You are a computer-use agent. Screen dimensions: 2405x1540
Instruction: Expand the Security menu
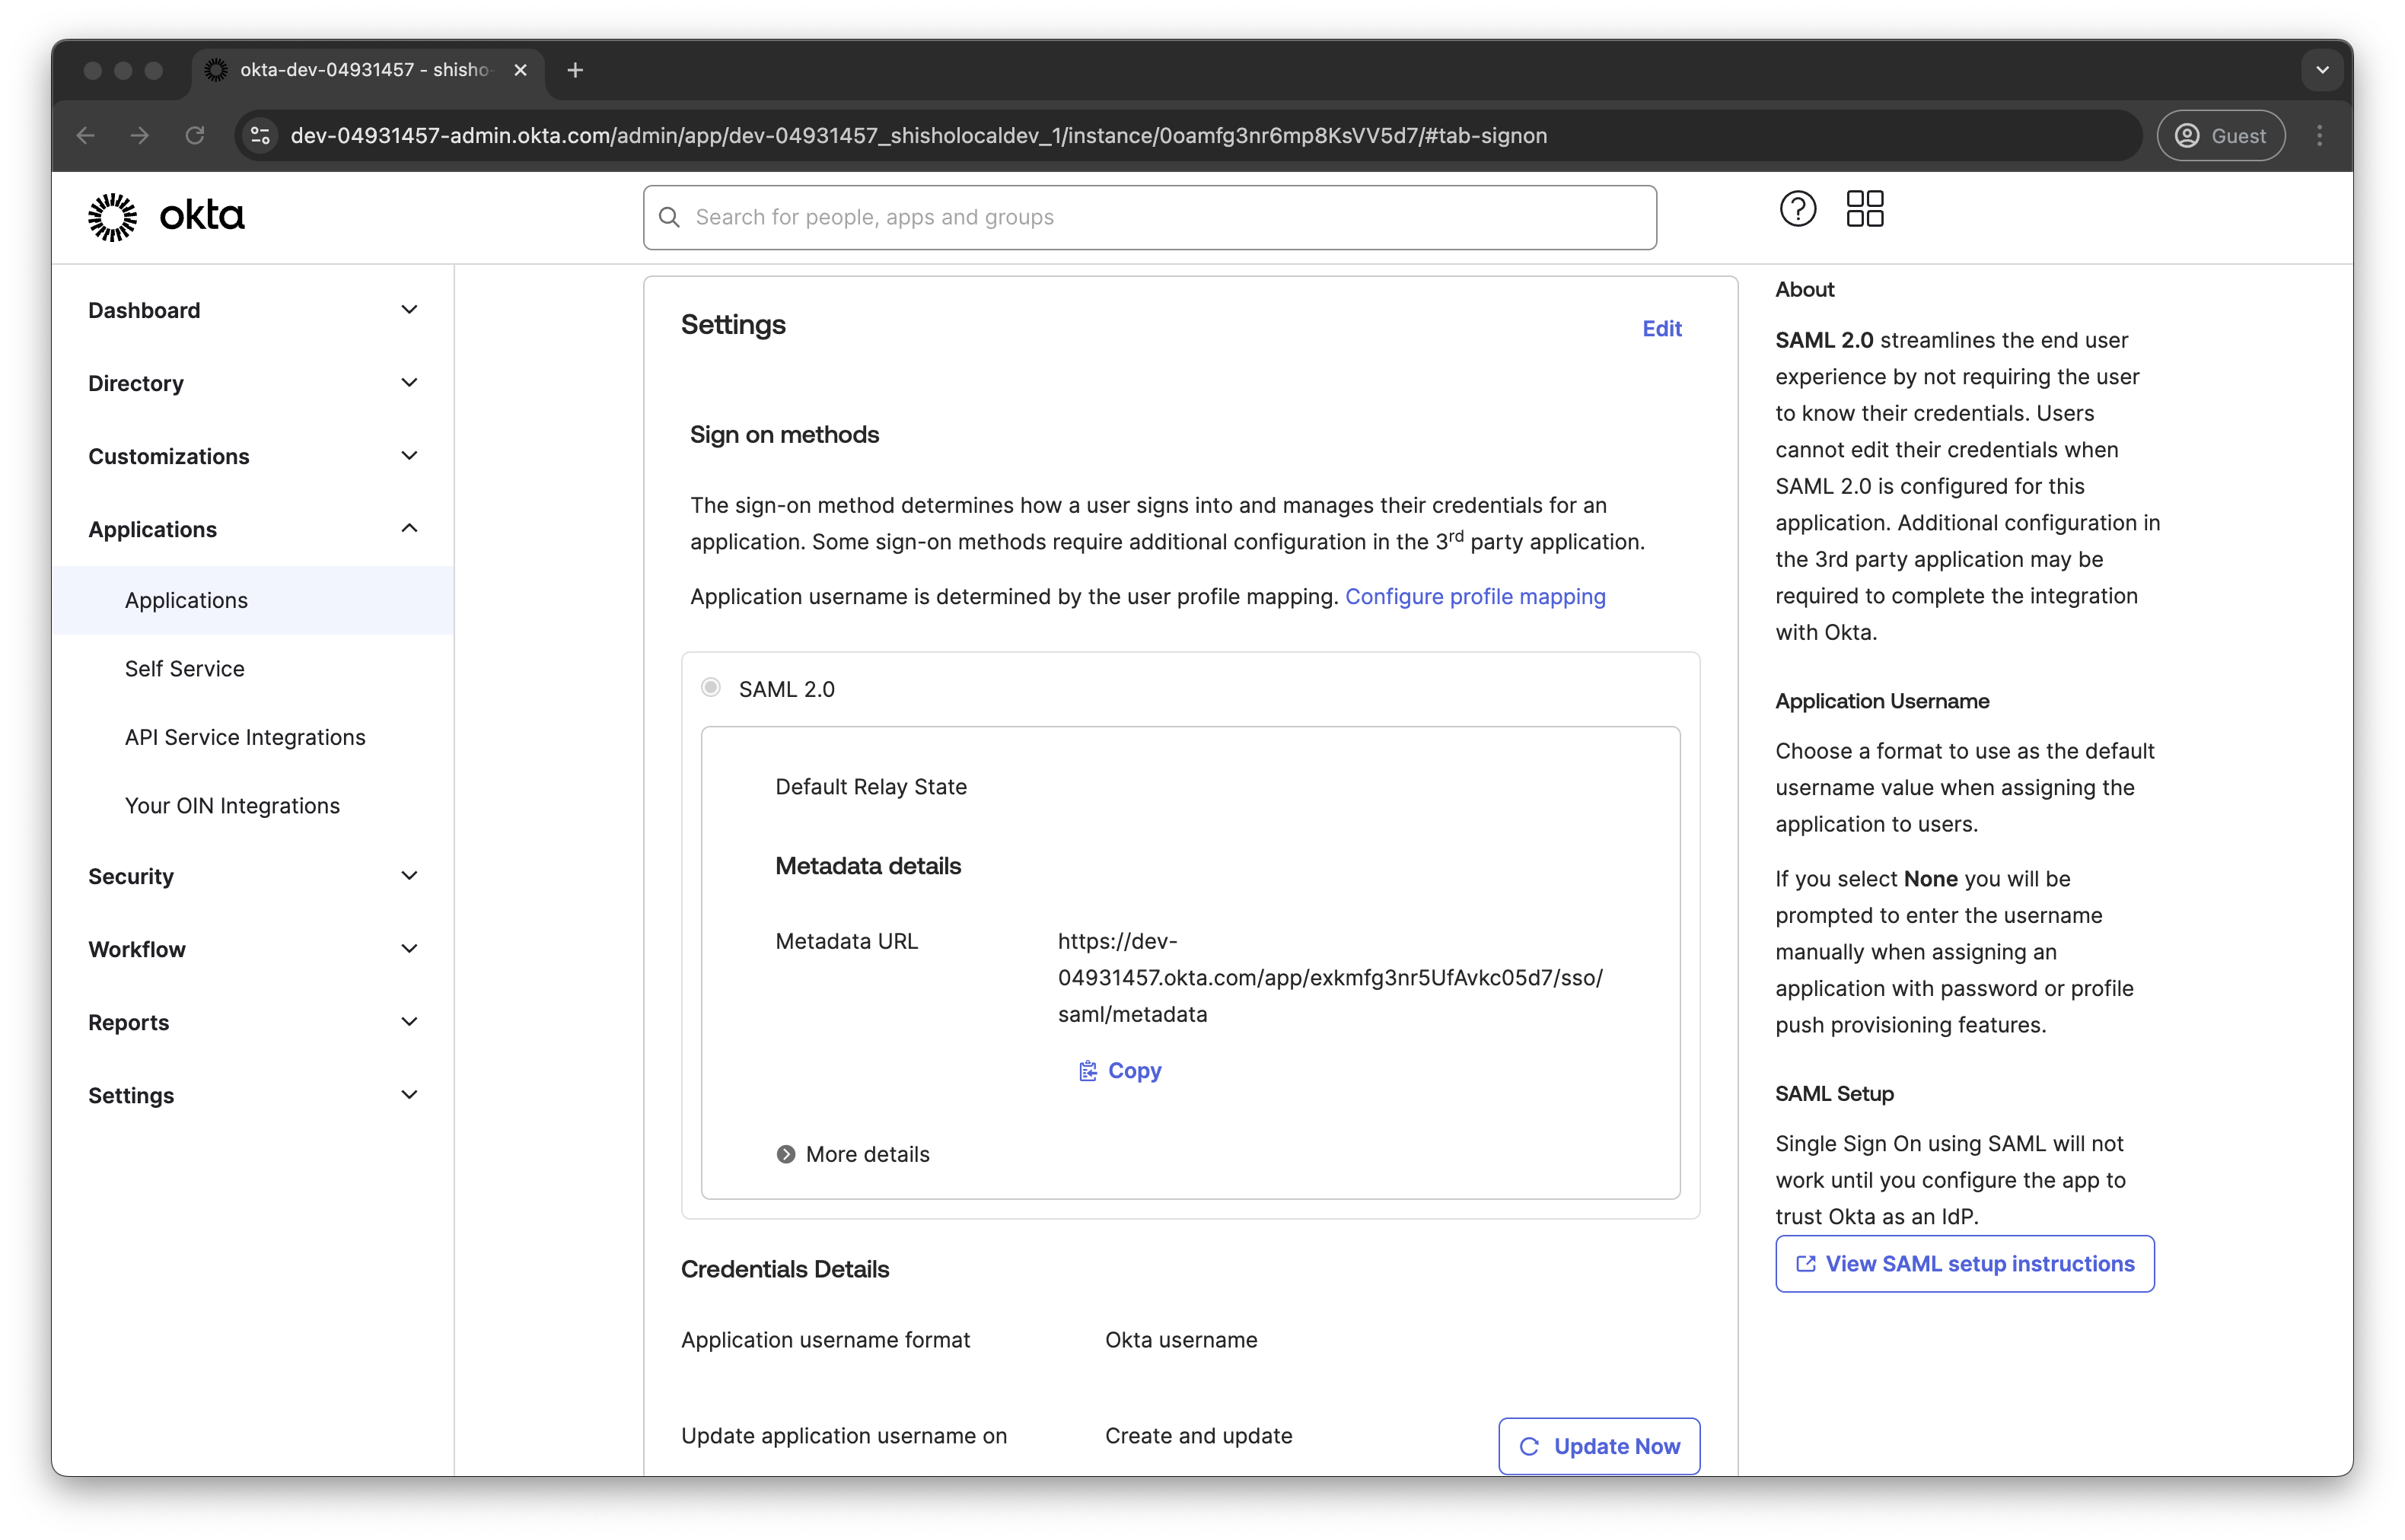(252, 876)
